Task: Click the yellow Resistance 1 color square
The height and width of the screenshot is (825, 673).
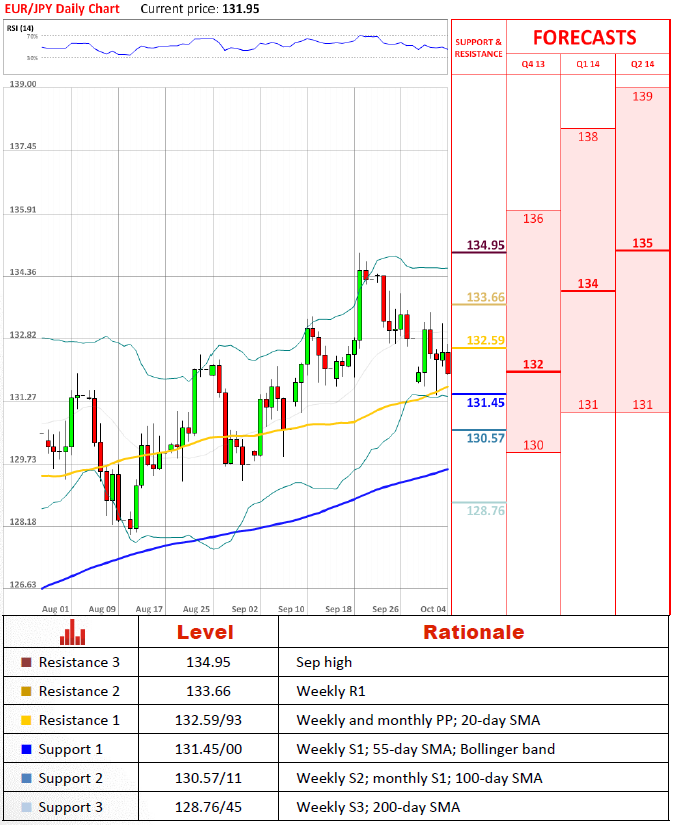Action: (x=25, y=720)
